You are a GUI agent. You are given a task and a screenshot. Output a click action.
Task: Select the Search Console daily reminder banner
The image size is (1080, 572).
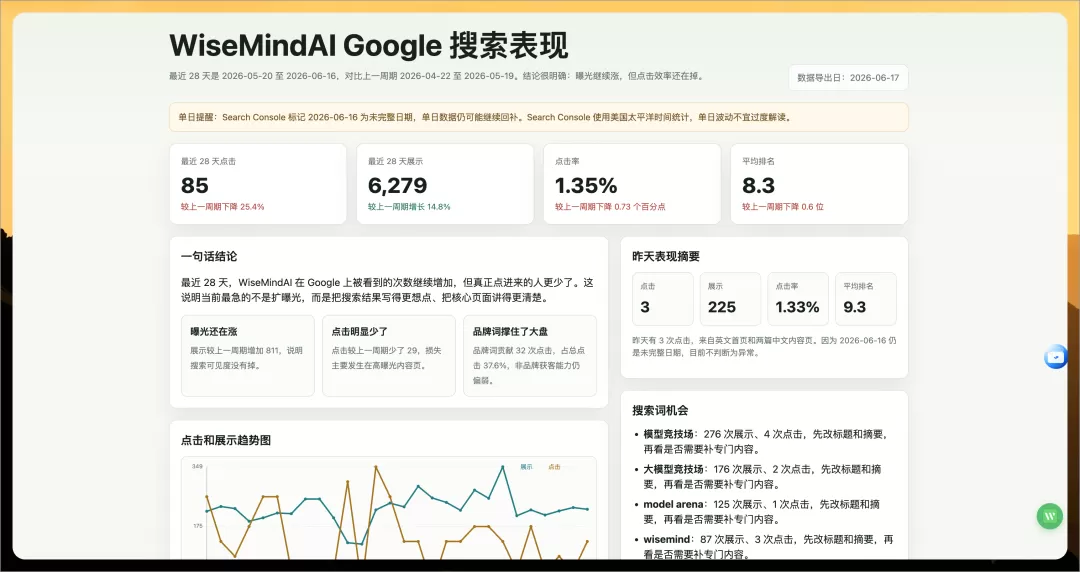click(x=539, y=117)
